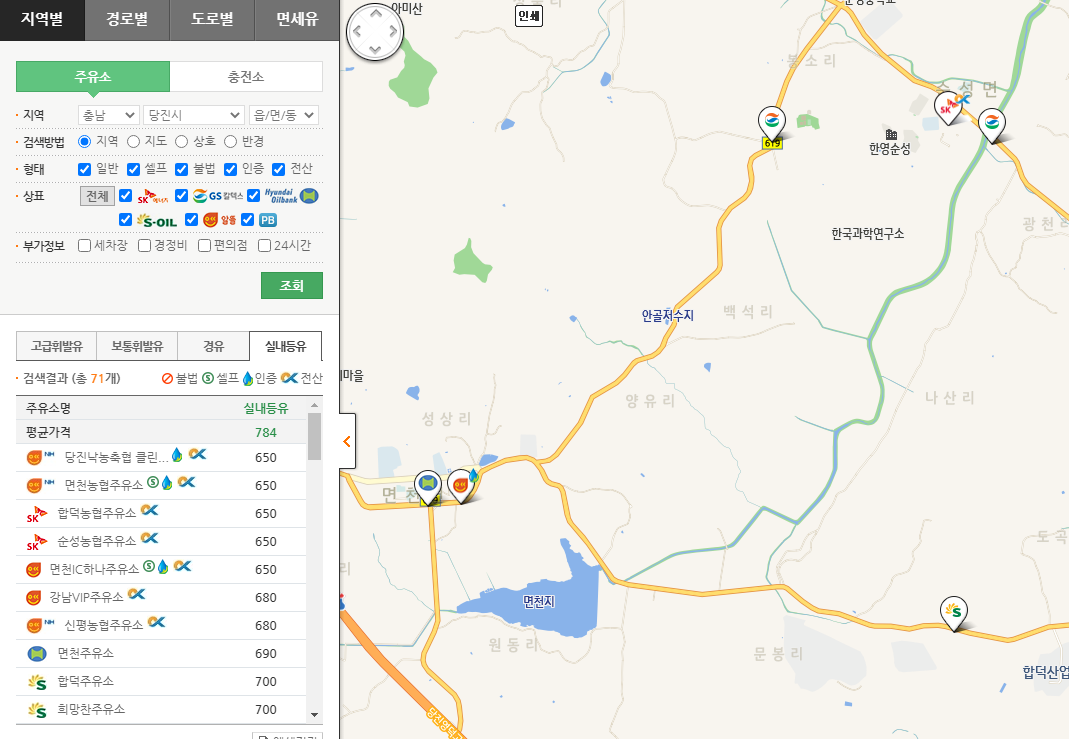1069x739 pixels.
Task: Switch to the 경로별 tab
Action: [127, 20]
